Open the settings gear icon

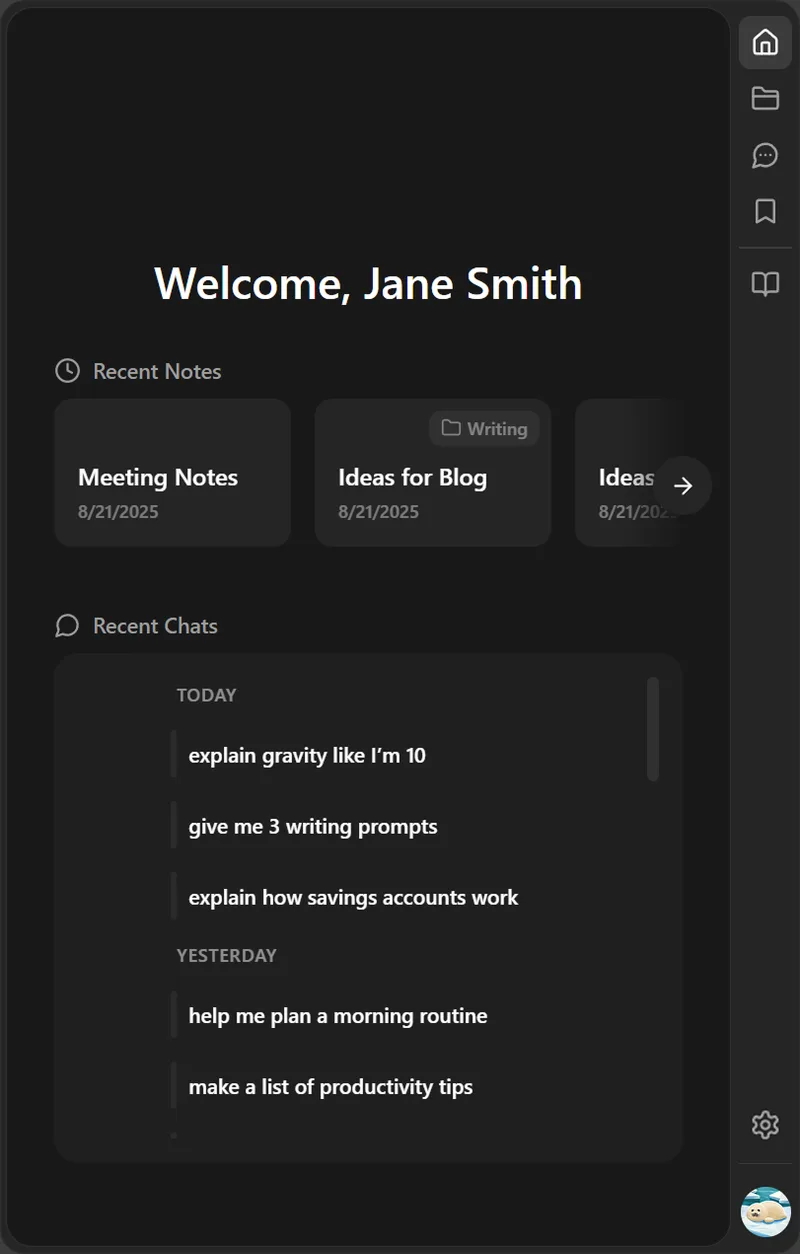click(765, 1125)
